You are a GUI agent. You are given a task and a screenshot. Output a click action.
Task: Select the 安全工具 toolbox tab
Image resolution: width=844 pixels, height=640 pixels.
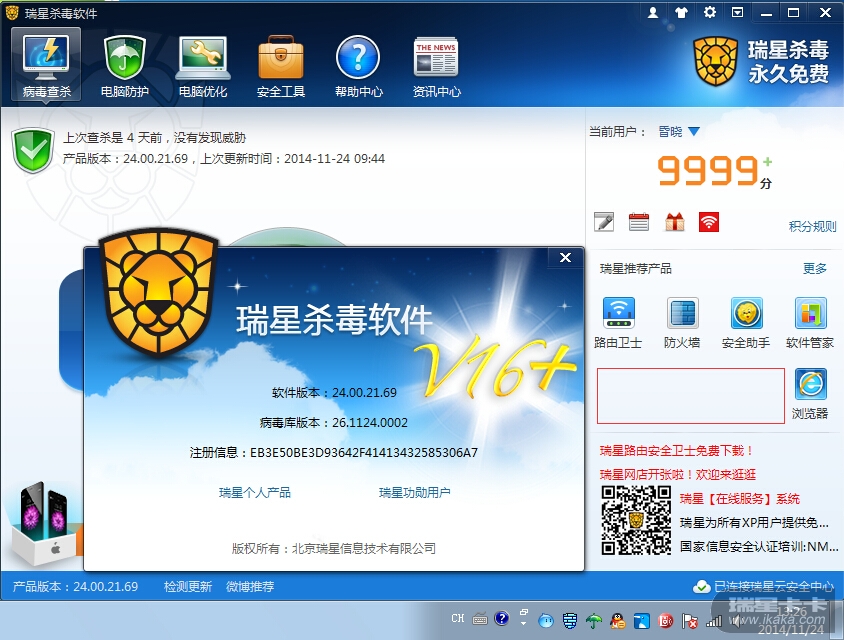pos(280,66)
